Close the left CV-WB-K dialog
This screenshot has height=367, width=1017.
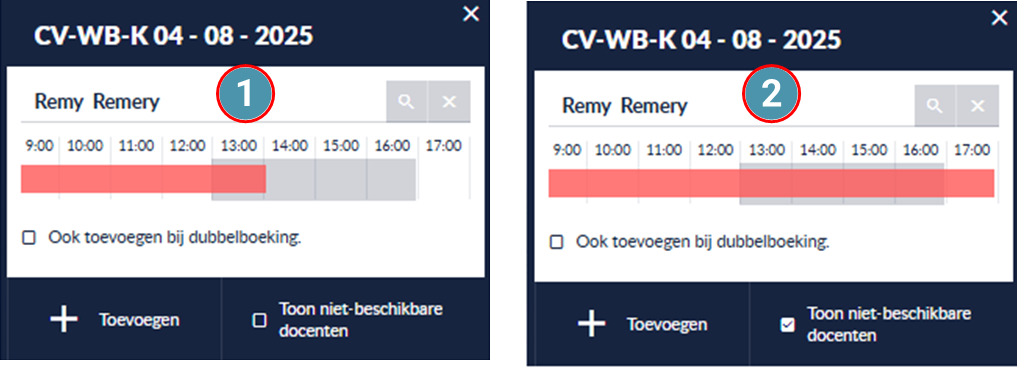point(471,14)
